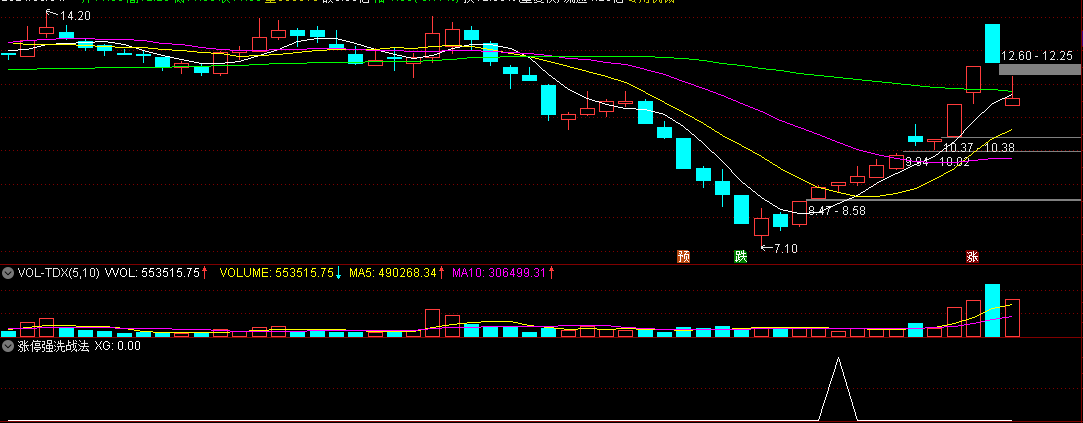Viewport: 1083px width, 423px height.
Task: Collapse the VOL-TDX indicator chevron icon
Action: point(8,273)
